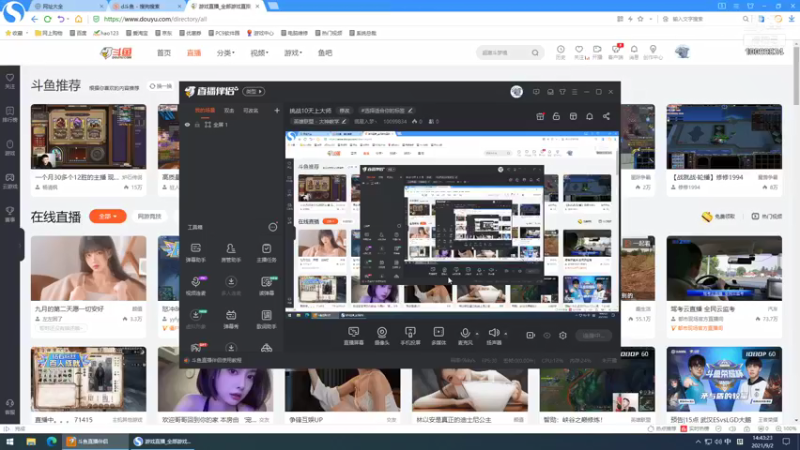
Task: Open File Explorer from taskbar
Action: tap(31, 441)
